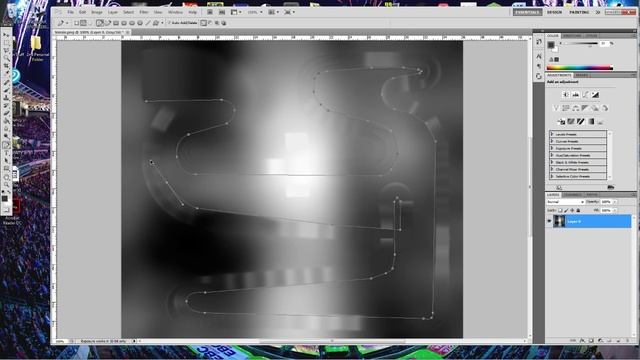The height and width of the screenshot is (360, 640).
Task: Click the foreground color swatch in Color panel
Action: coord(551,45)
